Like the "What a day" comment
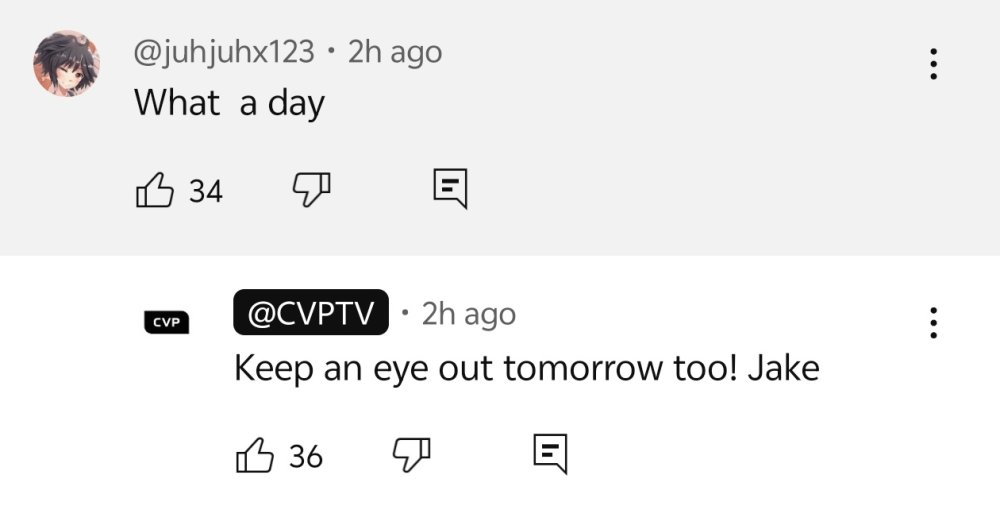 tap(155, 189)
